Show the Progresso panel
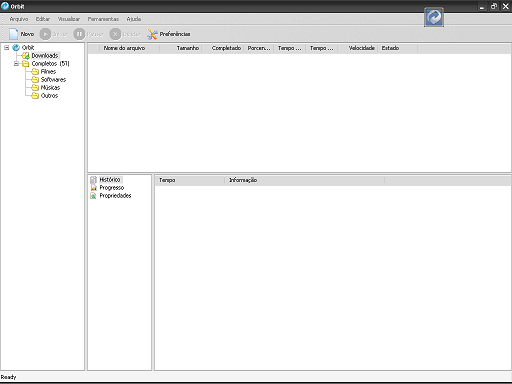Viewport: 512px width, 384px height. (x=112, y=188)
